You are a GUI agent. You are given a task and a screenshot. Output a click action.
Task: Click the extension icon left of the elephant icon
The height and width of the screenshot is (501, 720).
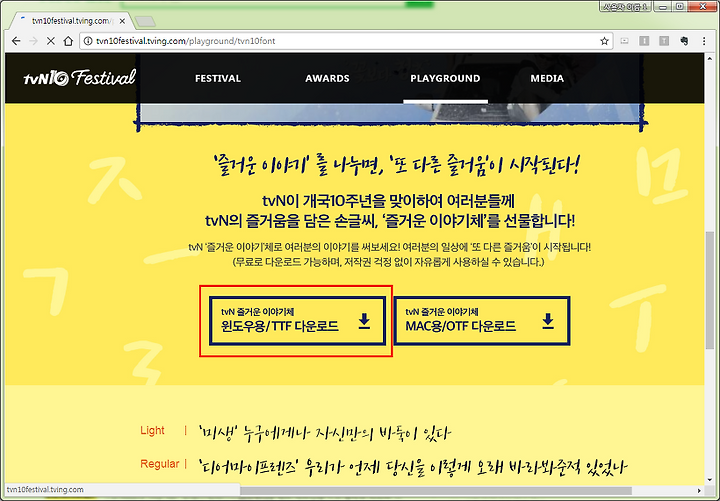pyautogui.click(x=664, y=41)
